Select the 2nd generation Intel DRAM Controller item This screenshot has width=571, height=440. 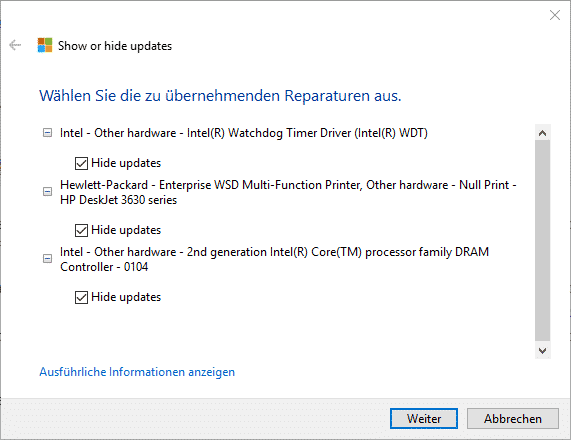click(275, 259)
